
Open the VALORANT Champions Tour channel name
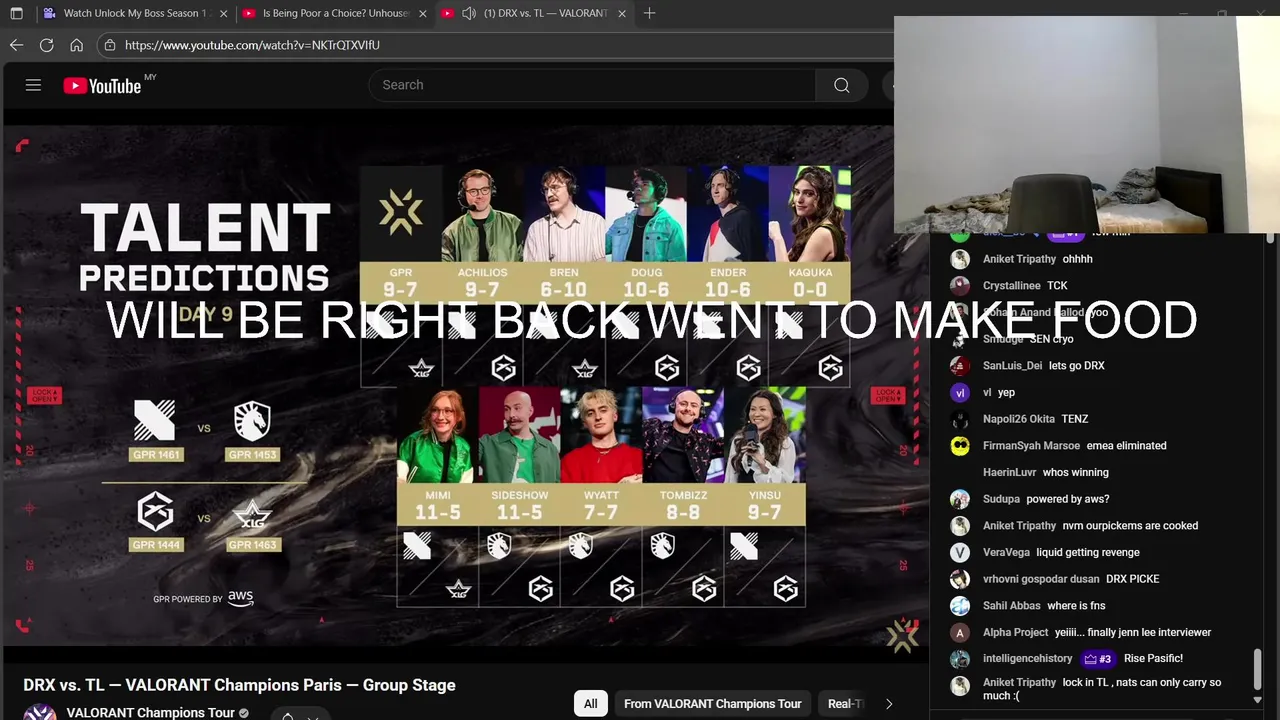pyautogui.click(x=150, y=713)
